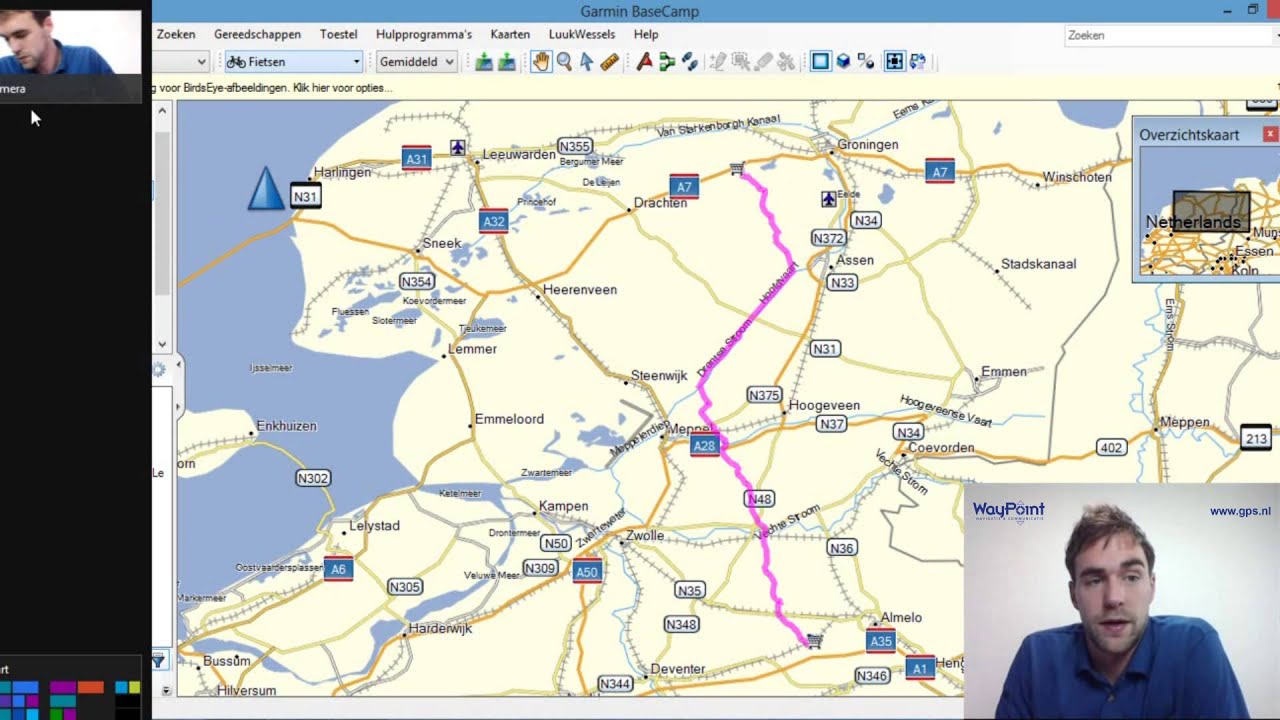The image size is (1280, 720).
Task: Switch to 3D map view cube
Action: pos(843,62)
